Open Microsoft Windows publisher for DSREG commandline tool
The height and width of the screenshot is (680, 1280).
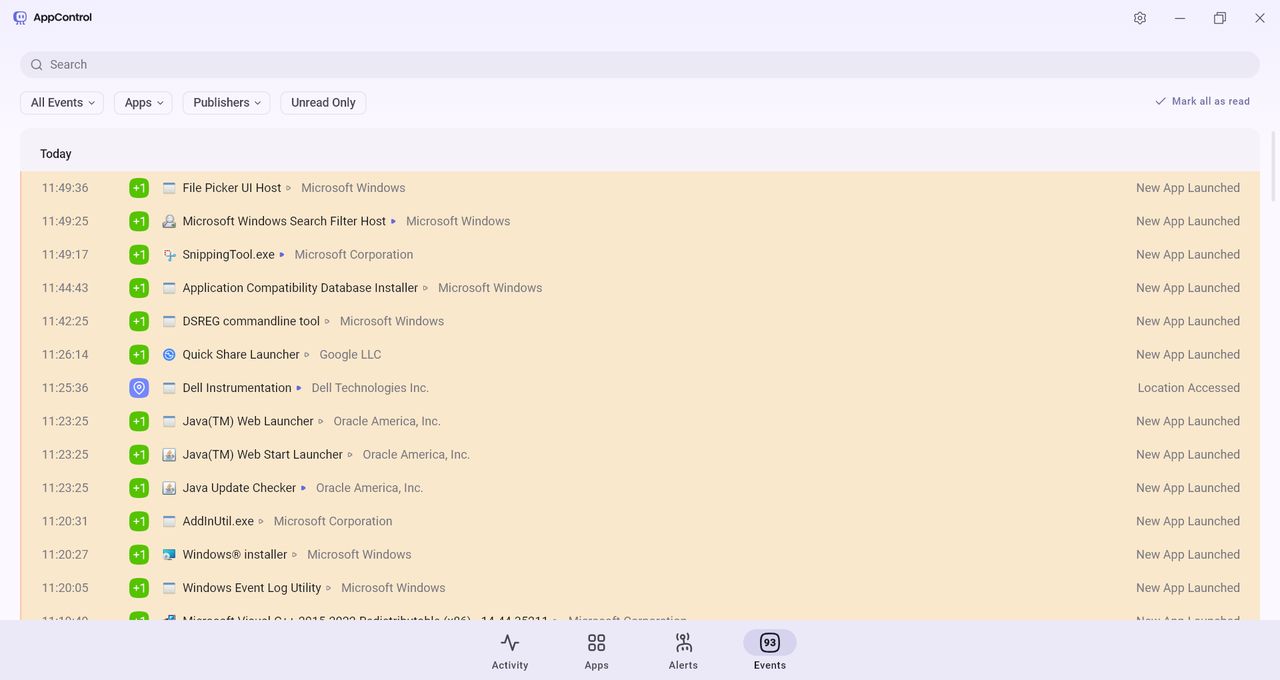392,321
